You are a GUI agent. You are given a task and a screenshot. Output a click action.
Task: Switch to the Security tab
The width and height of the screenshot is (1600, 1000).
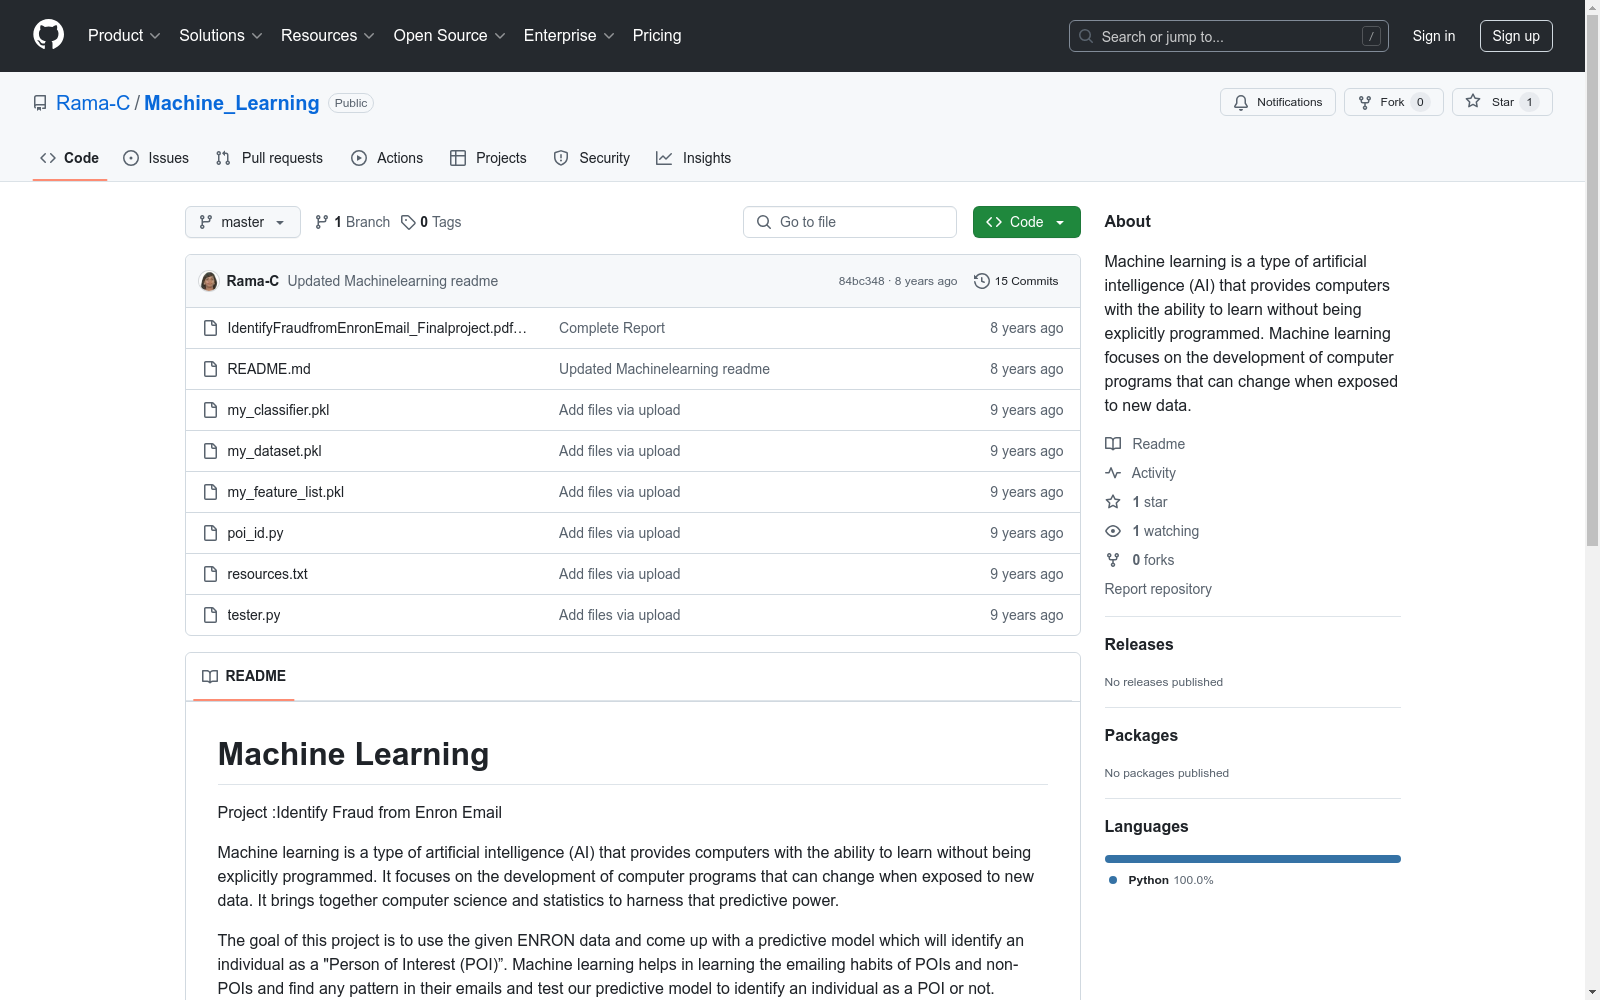pos(592,158)
